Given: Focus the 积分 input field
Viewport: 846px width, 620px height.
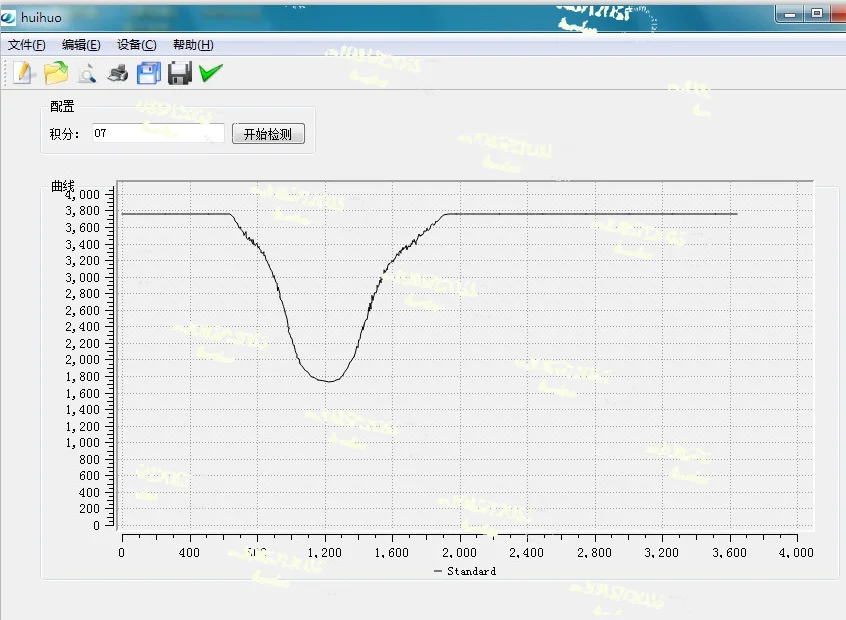Looking at the screenshot, I should coord(158,133).
